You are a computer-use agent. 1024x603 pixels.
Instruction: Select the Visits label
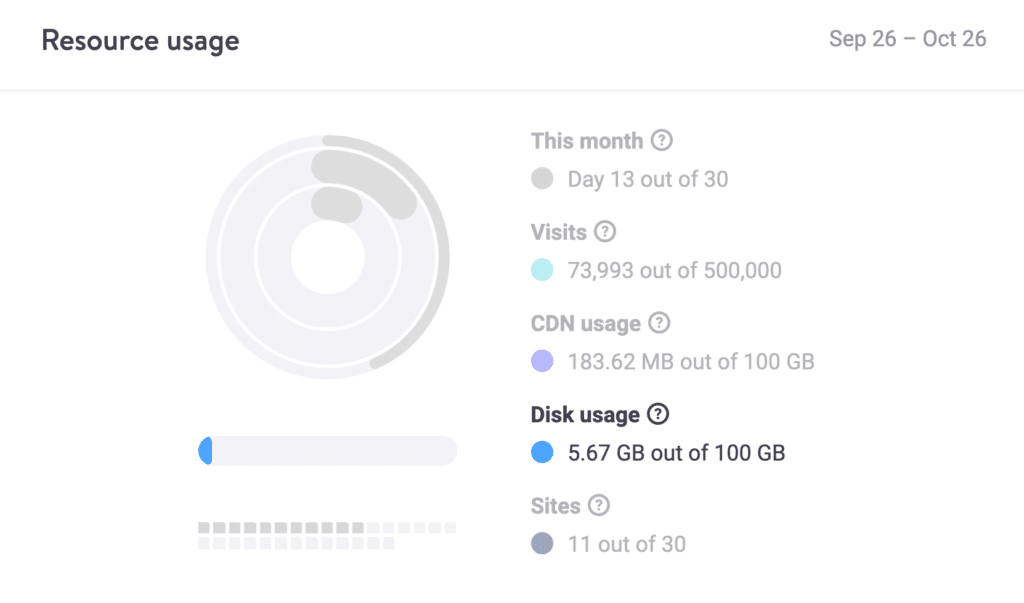click(x=559, y=232)
